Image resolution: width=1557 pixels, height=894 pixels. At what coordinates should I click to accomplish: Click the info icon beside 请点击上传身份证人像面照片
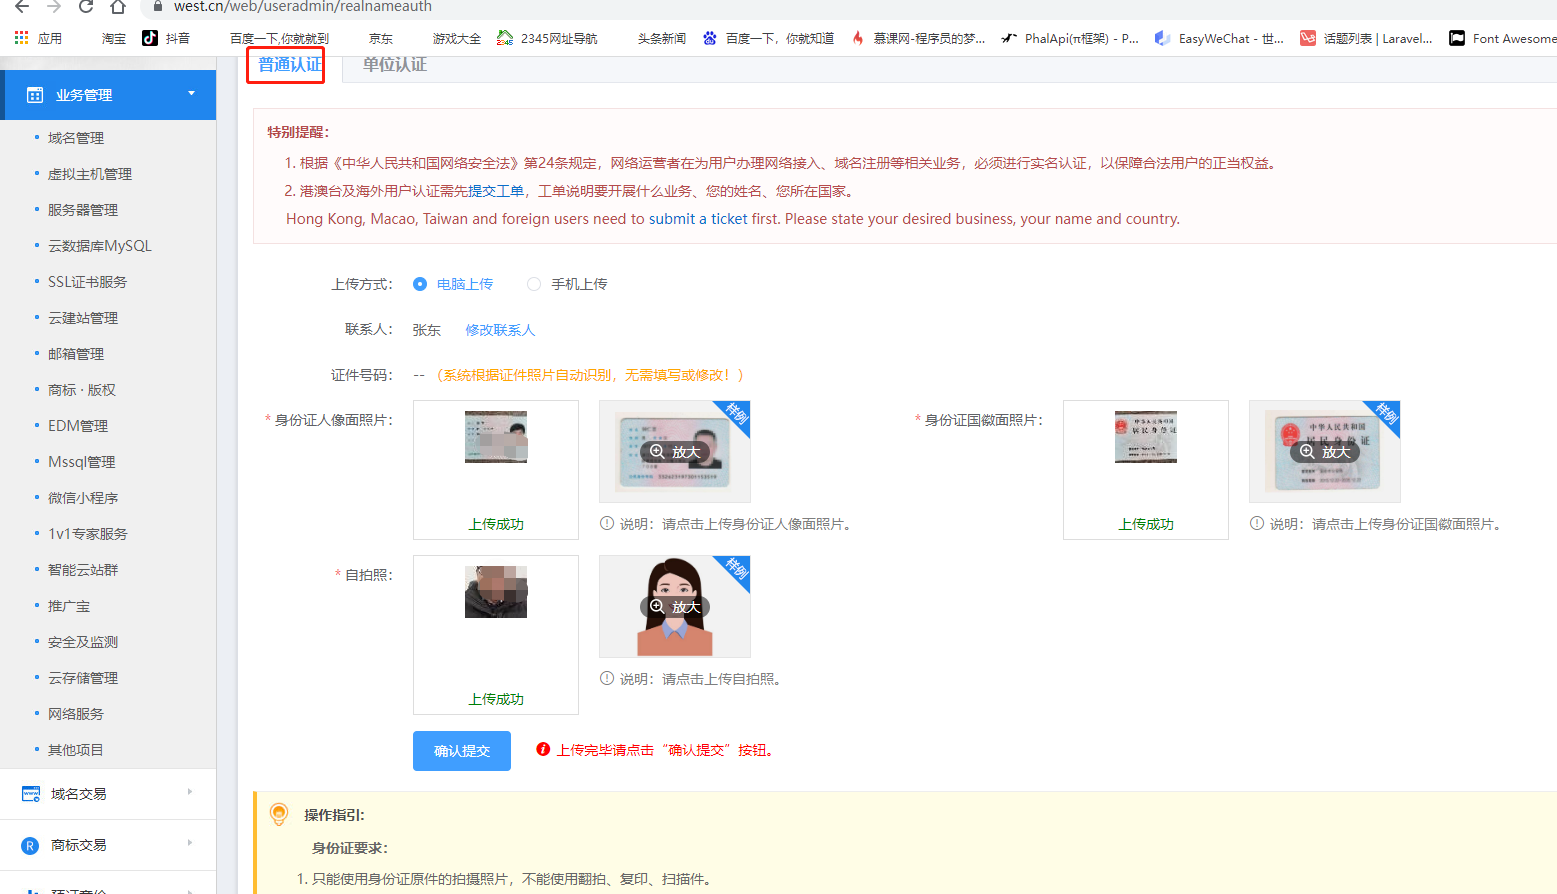[607, 523]
